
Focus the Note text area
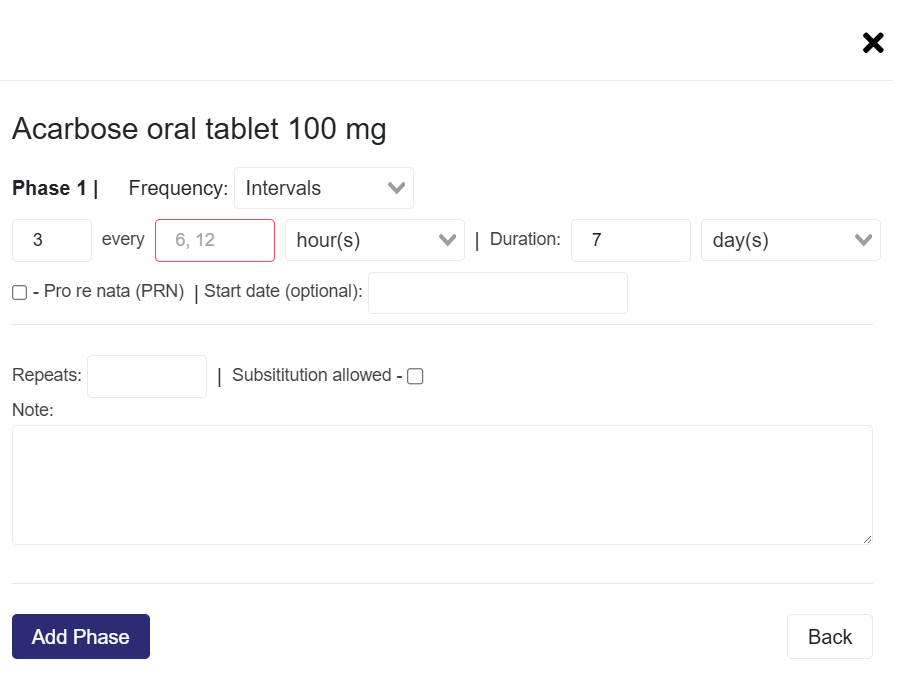pos(442,485)
